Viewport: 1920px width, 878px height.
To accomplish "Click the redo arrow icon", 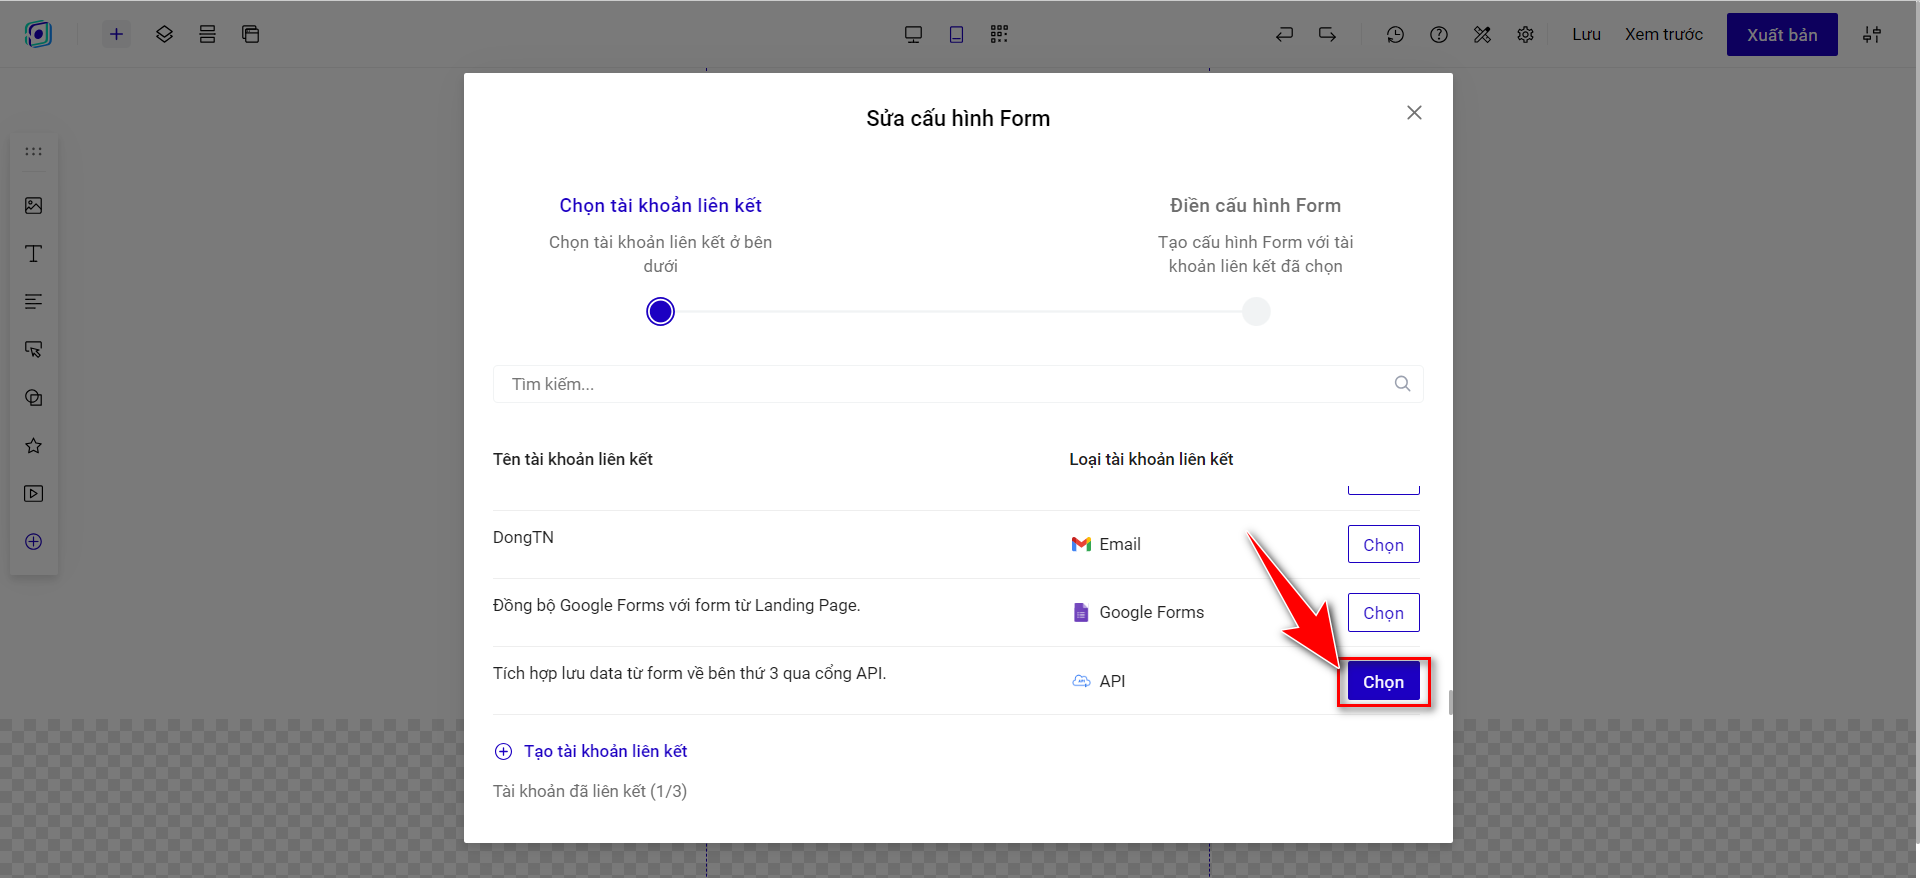I will click(1327, 34).
